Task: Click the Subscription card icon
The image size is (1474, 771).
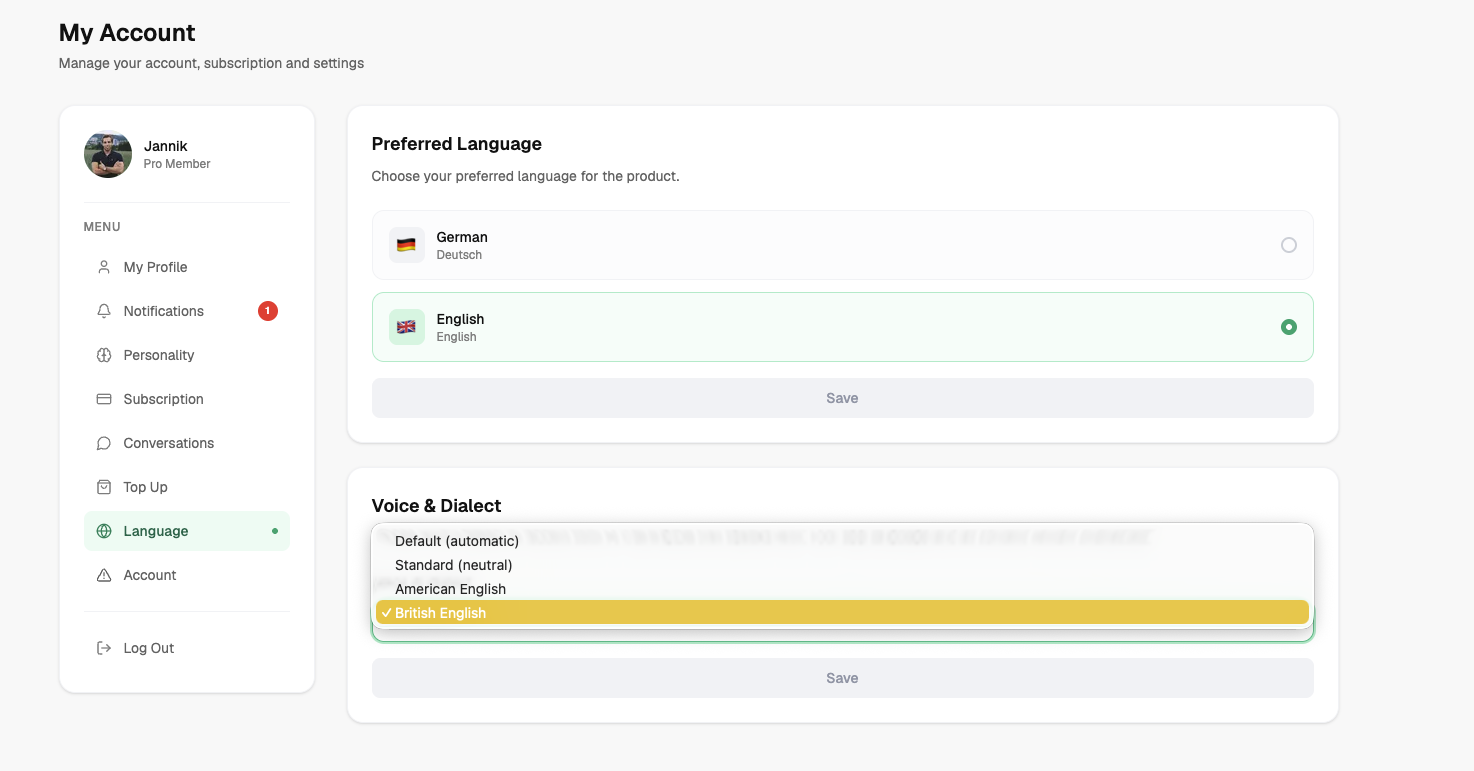Action: tap(104, 399)
